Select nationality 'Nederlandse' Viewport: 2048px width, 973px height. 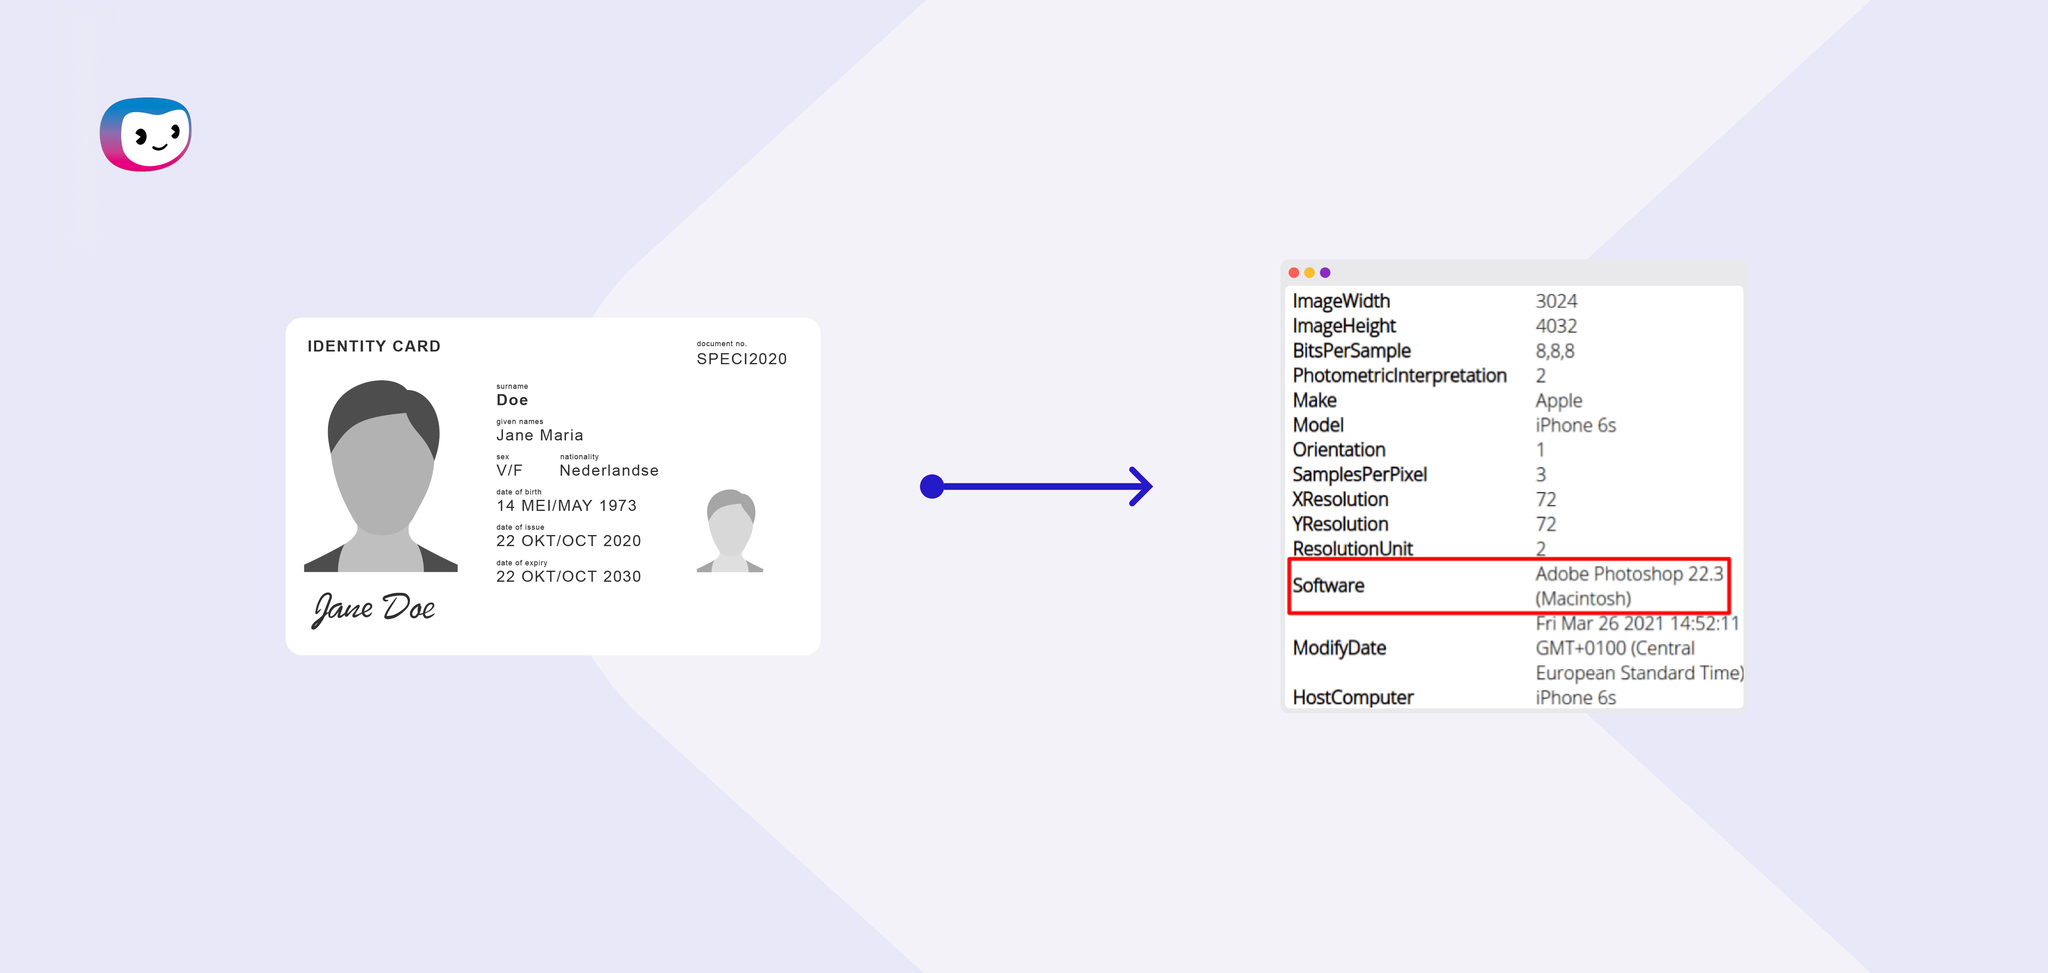point(609,470)
